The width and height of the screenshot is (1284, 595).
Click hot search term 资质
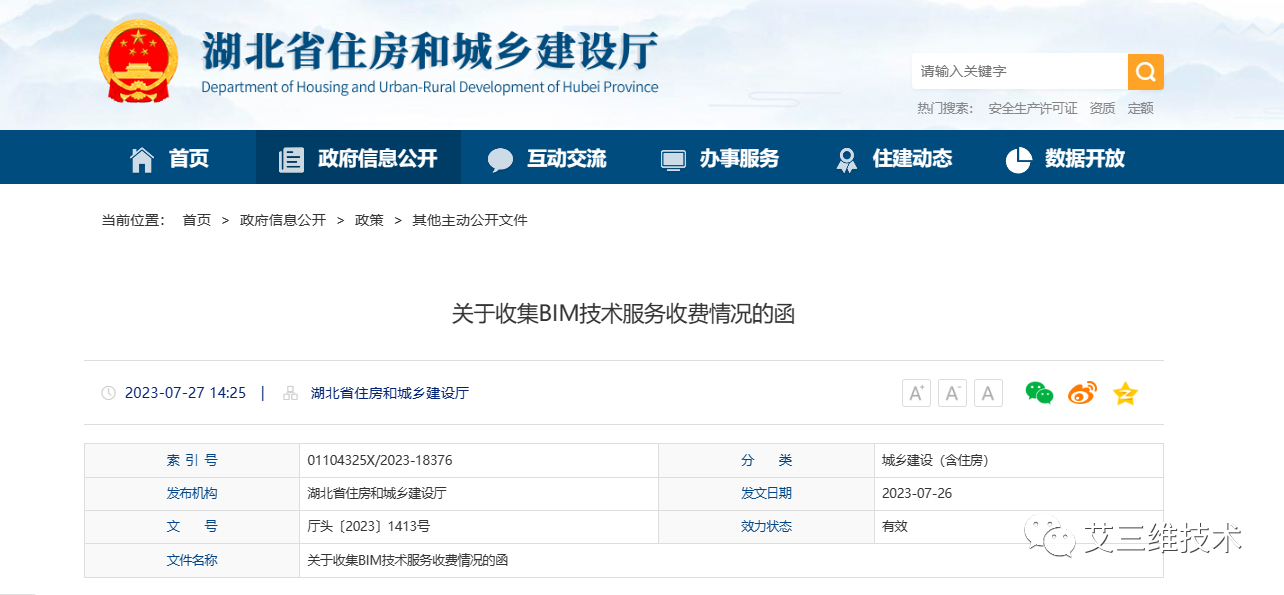pos(1102,108)
